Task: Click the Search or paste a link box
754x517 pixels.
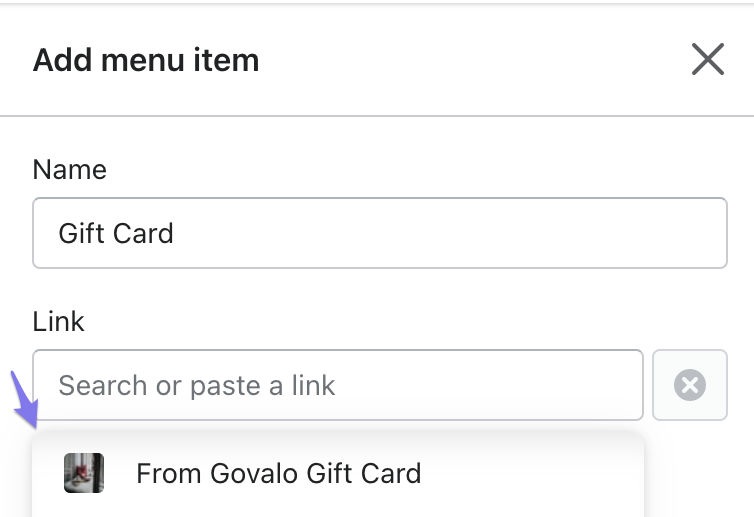Action: coord(337,385)
